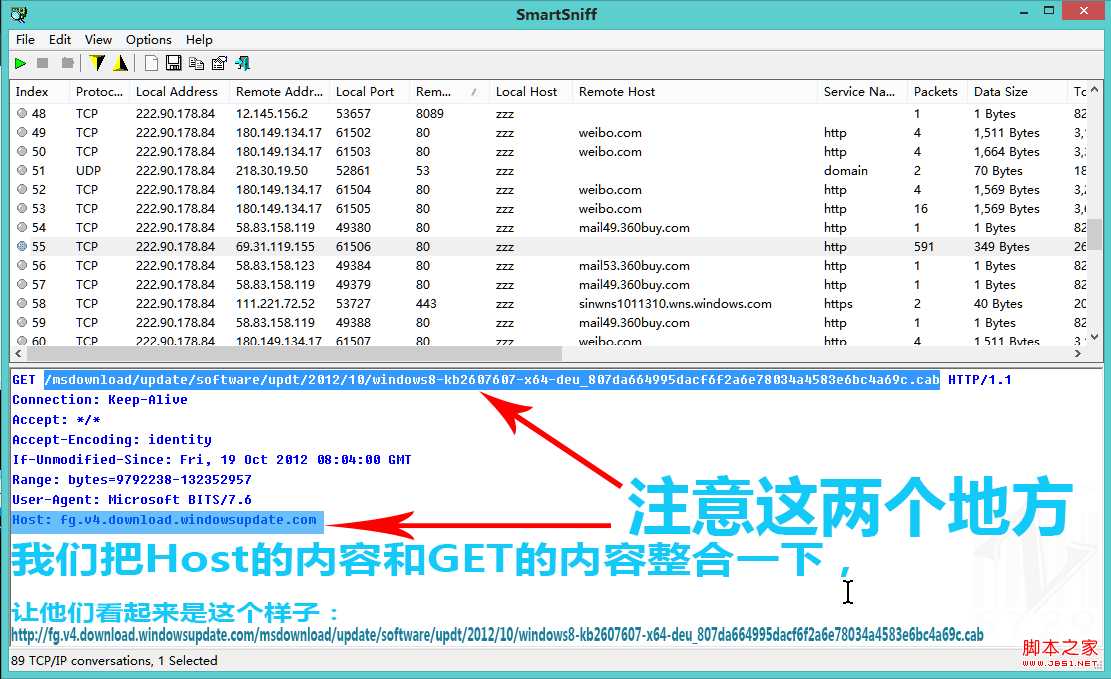Click the highlighted GET request path
Image resolution: width=1111 pixels, height=679 pixels.
(x=492, y=380)
